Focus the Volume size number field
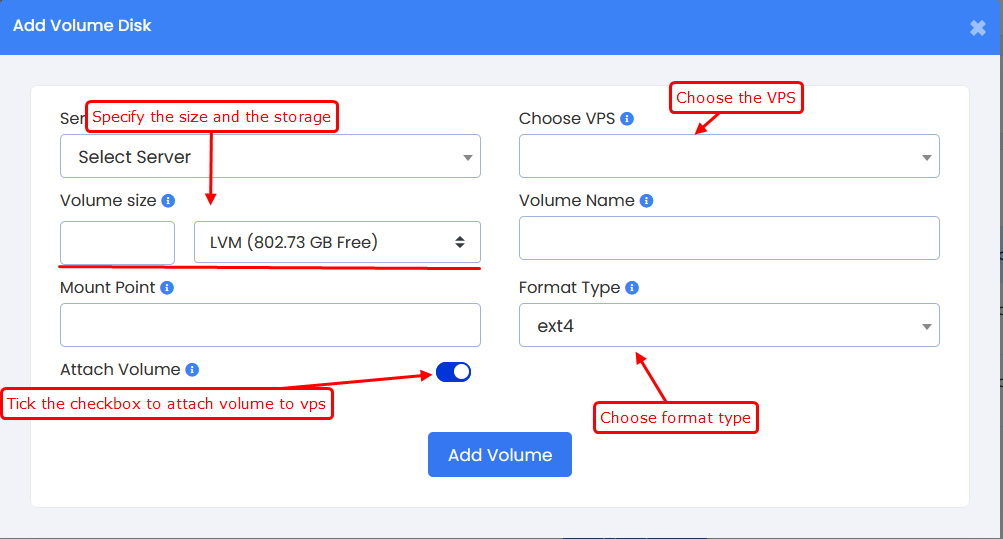1003x539 pixels. pos(117,242)
